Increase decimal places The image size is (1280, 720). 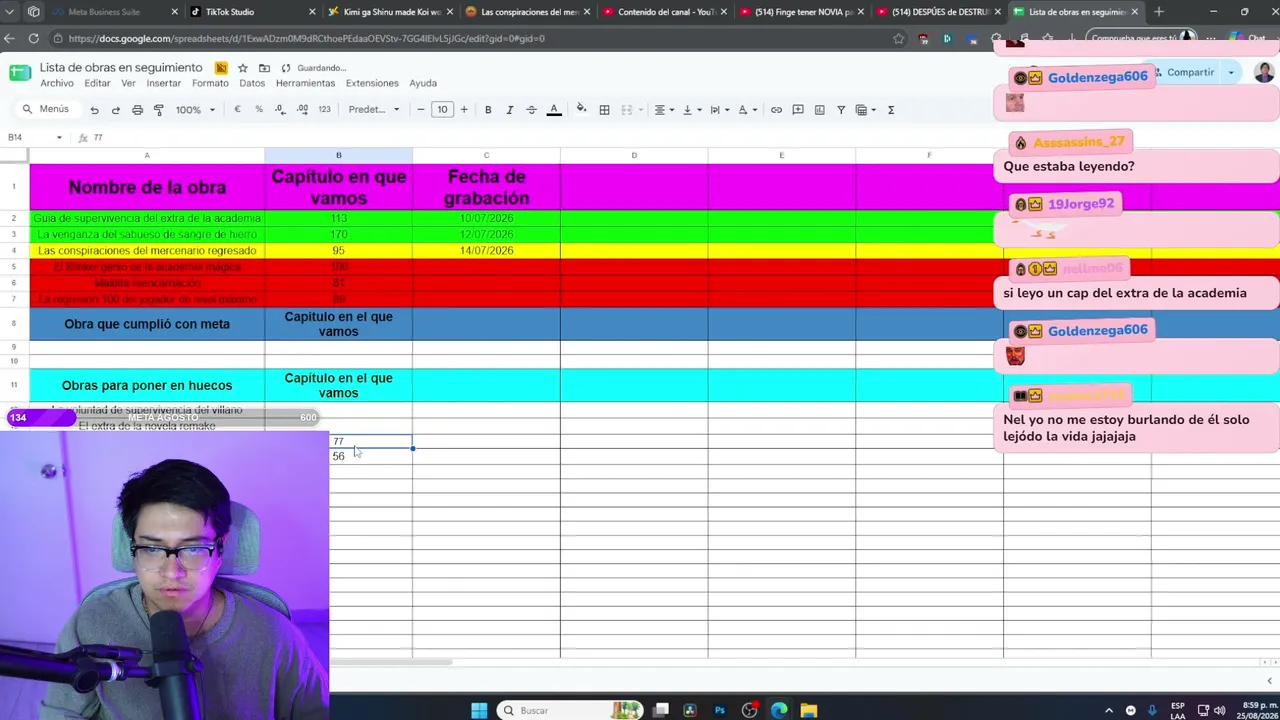[x=302, y=110]
